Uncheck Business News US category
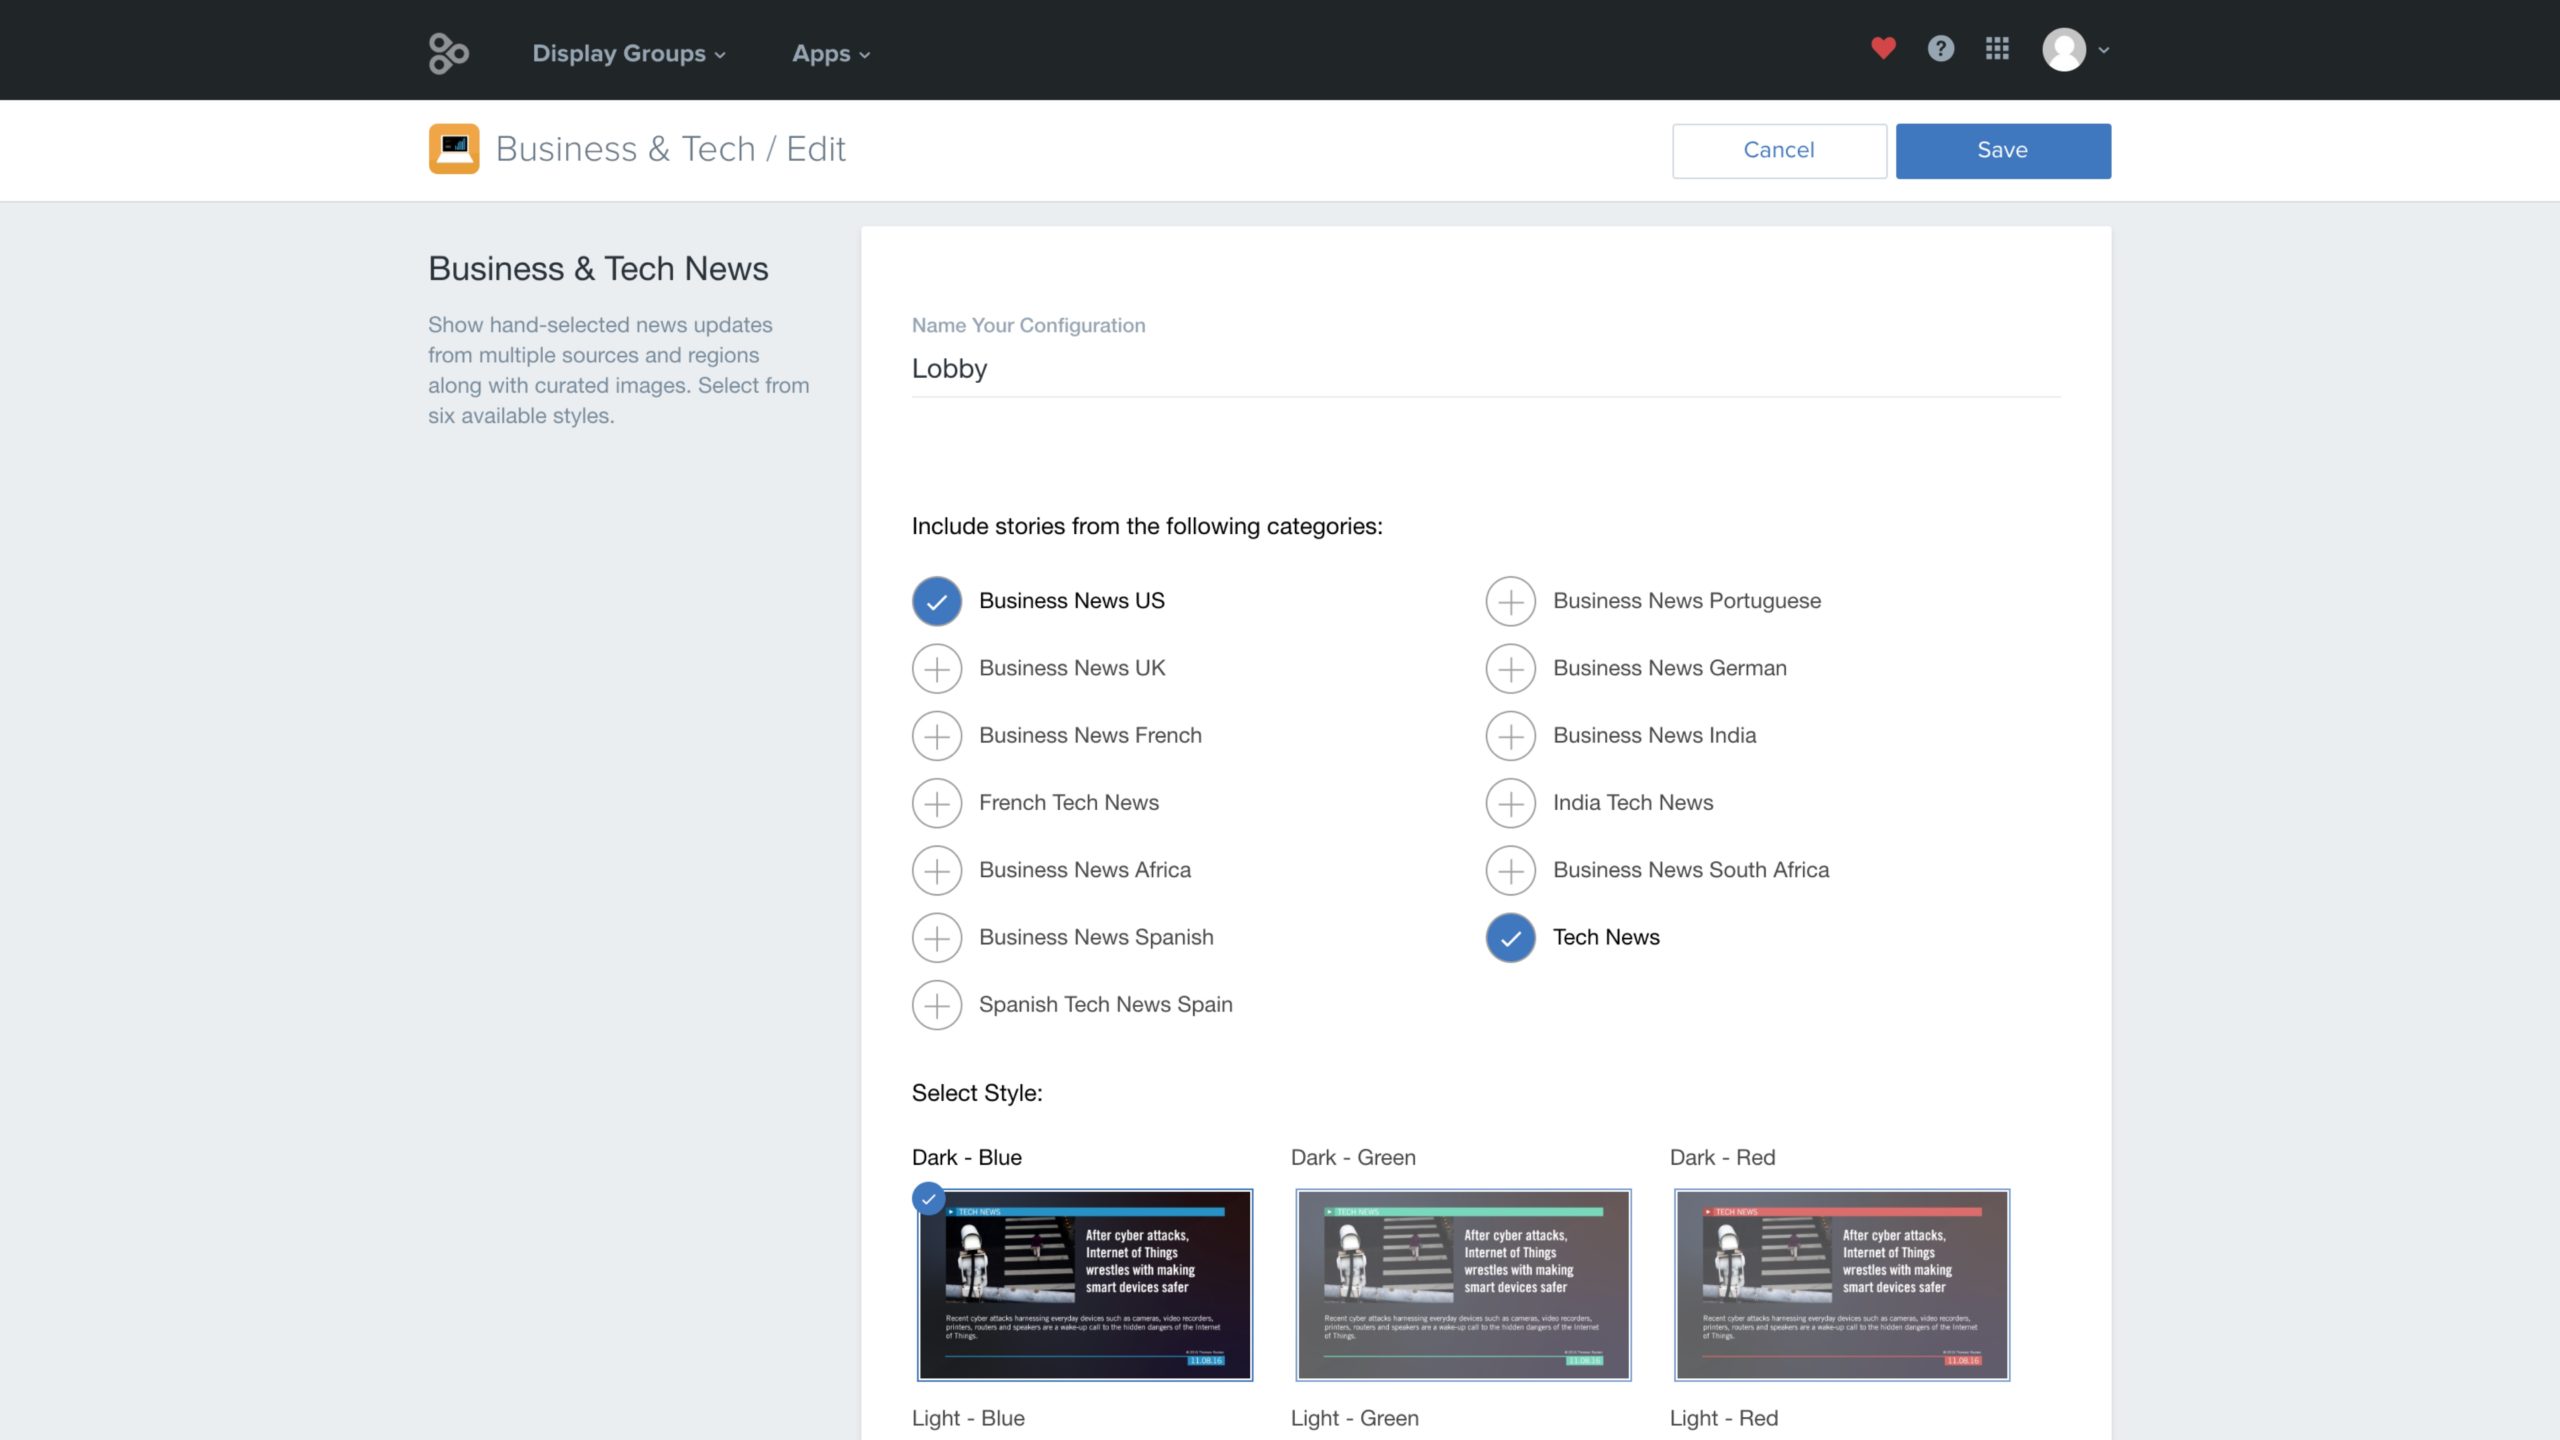 pyautogui.click(x=936, y=601)
